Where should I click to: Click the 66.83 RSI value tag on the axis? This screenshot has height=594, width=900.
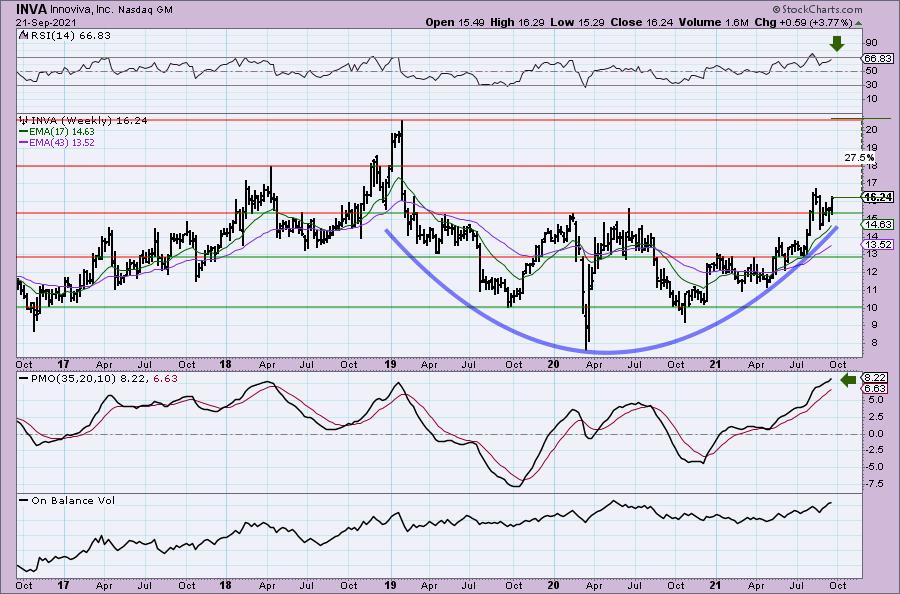[878, 59]
